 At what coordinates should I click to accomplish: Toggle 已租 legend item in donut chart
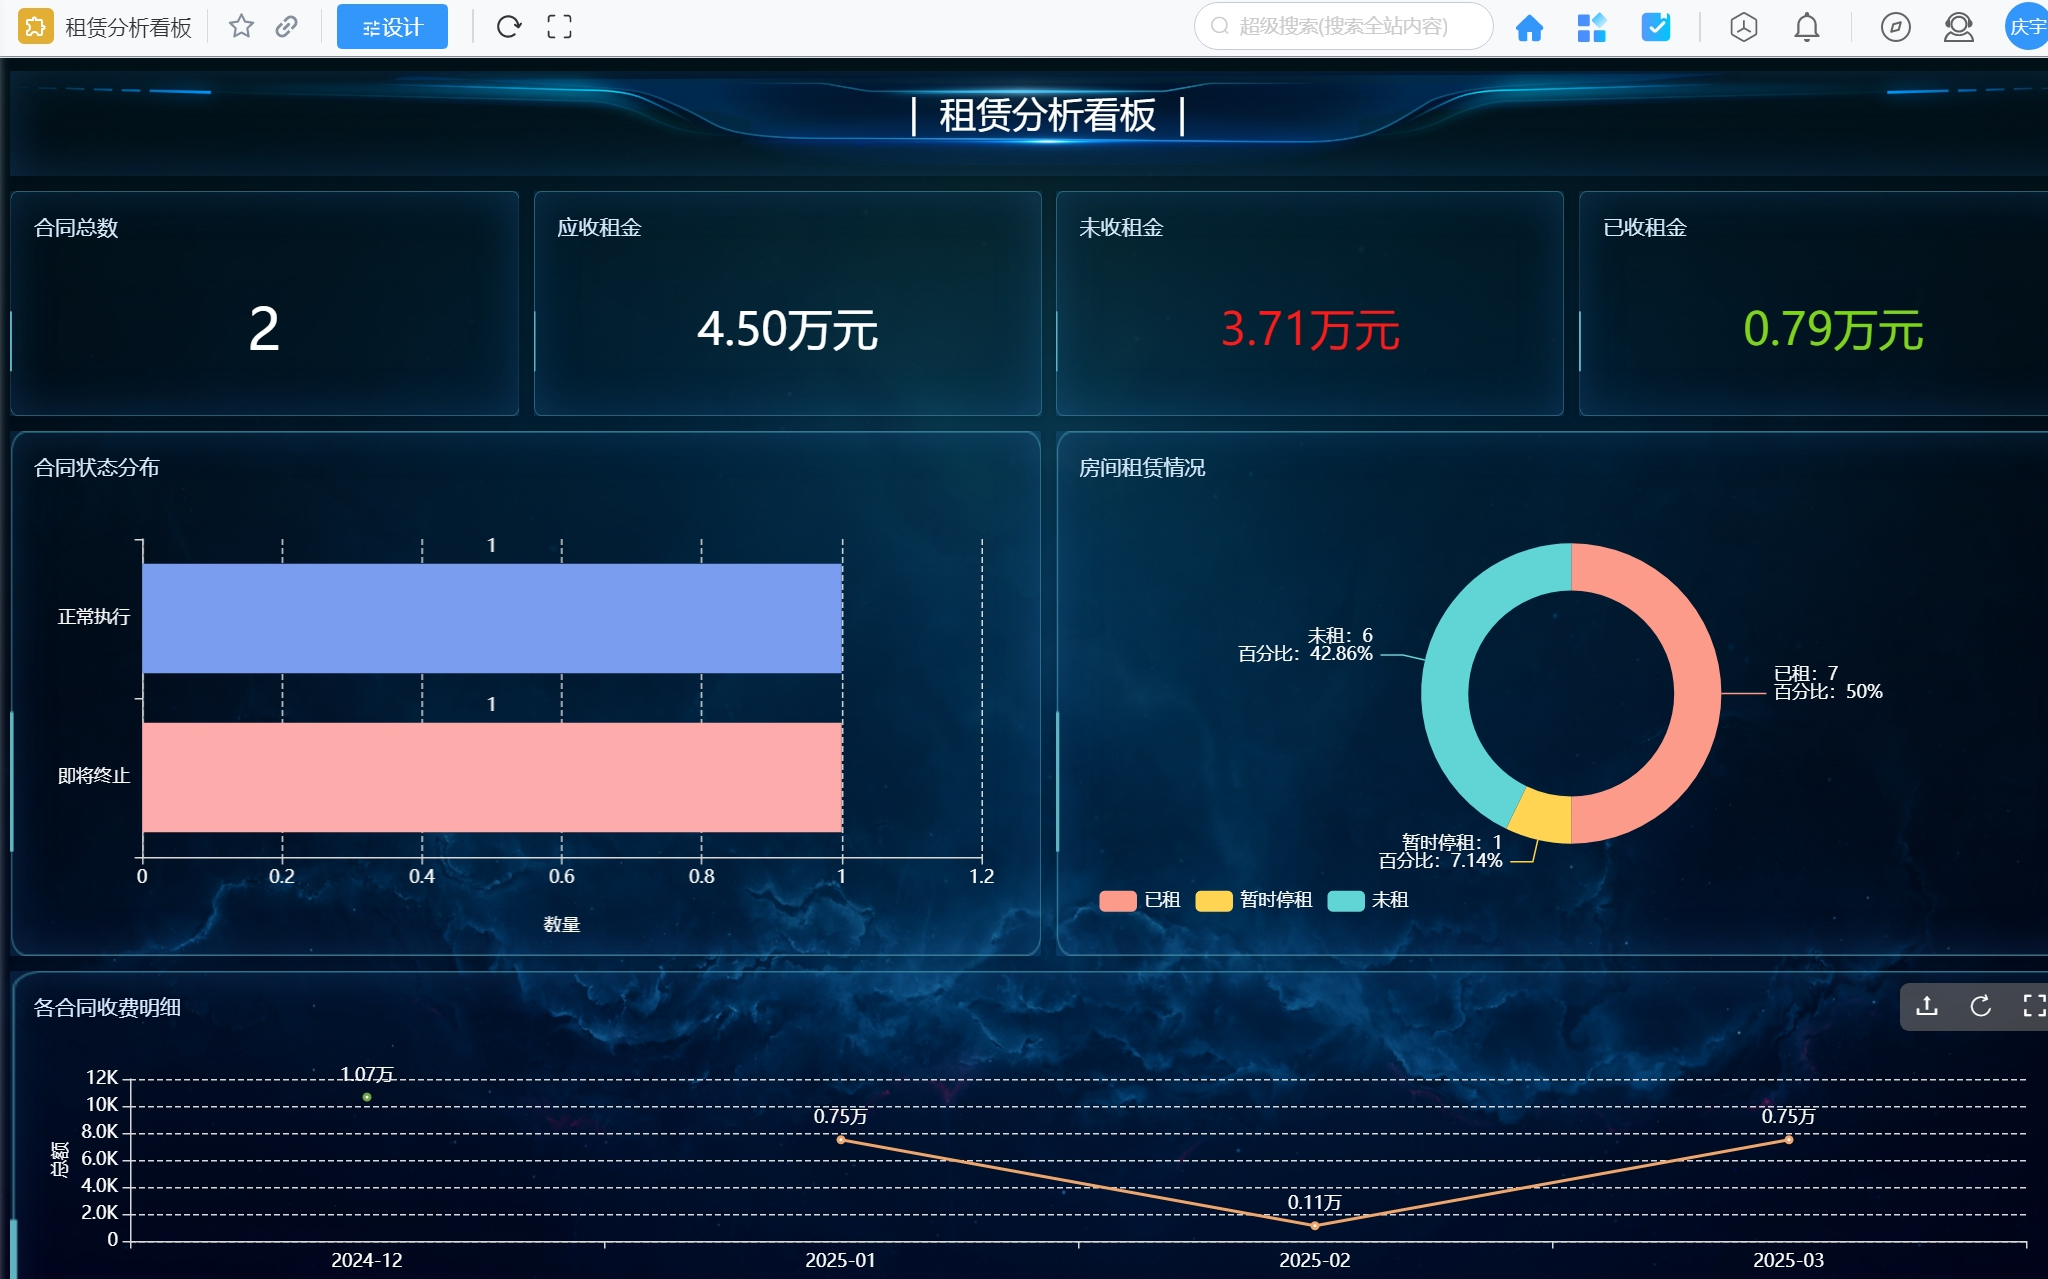(x=1140, y=900)
